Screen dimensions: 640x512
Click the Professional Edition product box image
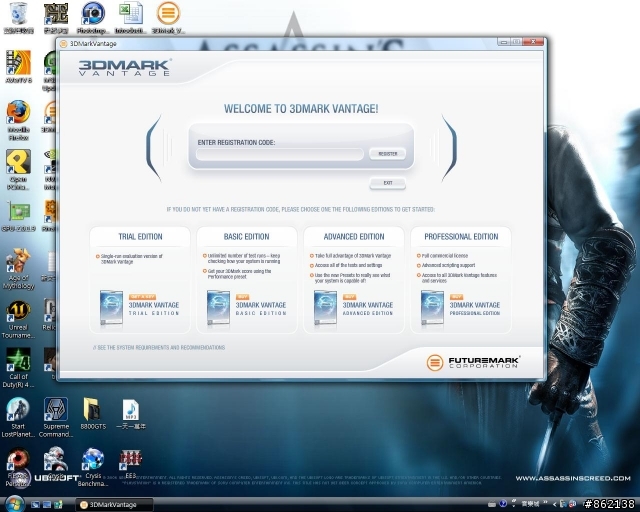pos(432,308)
